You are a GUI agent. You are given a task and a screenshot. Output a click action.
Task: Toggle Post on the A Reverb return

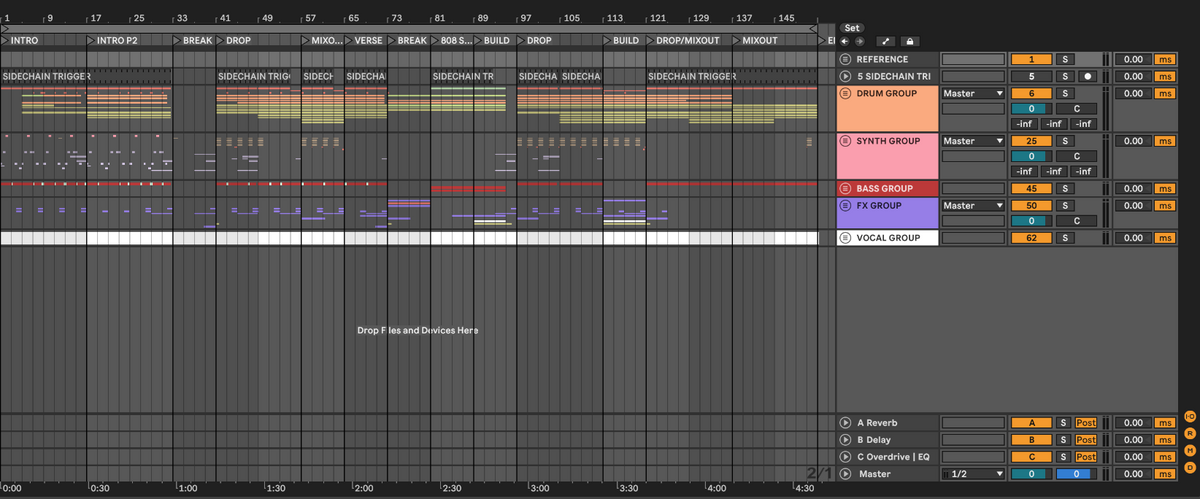[1085, 423]
